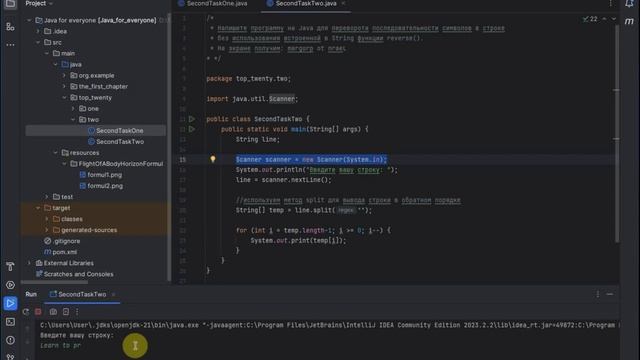Open the Notifications bell icon

tap(629, 4)
